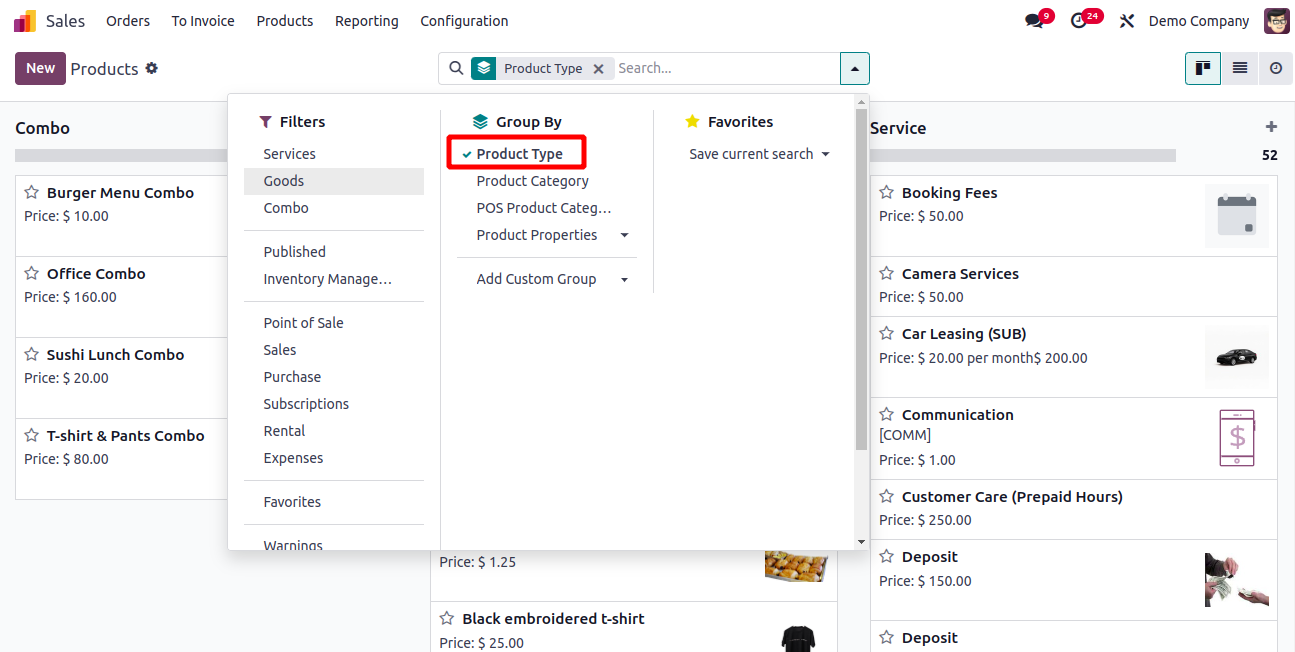This screenshot has height=652, width=1295.
Task: Click the New button
Action: (x=40, y=68)
